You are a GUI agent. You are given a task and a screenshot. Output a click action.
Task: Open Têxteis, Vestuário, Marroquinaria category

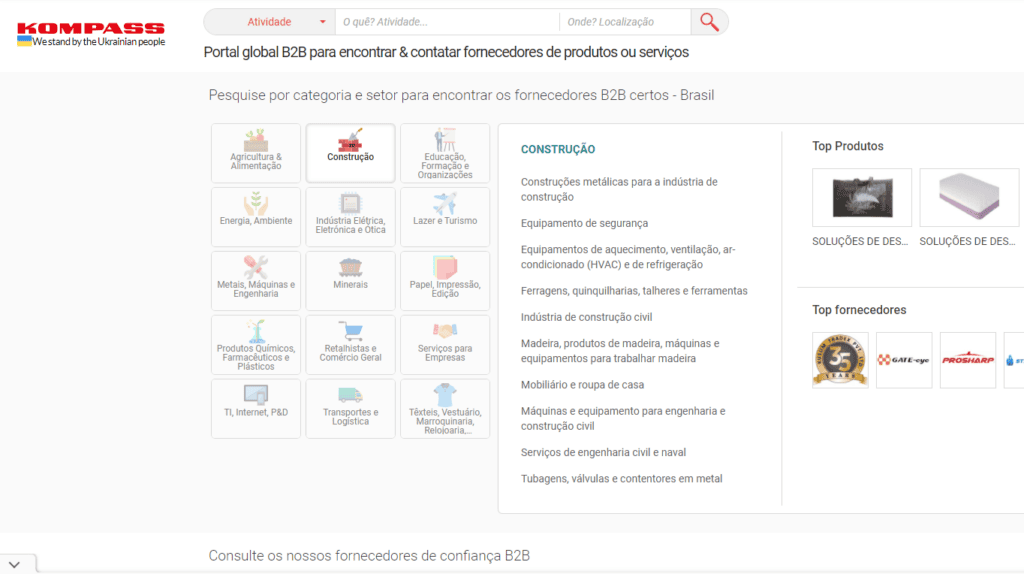pyautogui.click(x=445, y=409)
